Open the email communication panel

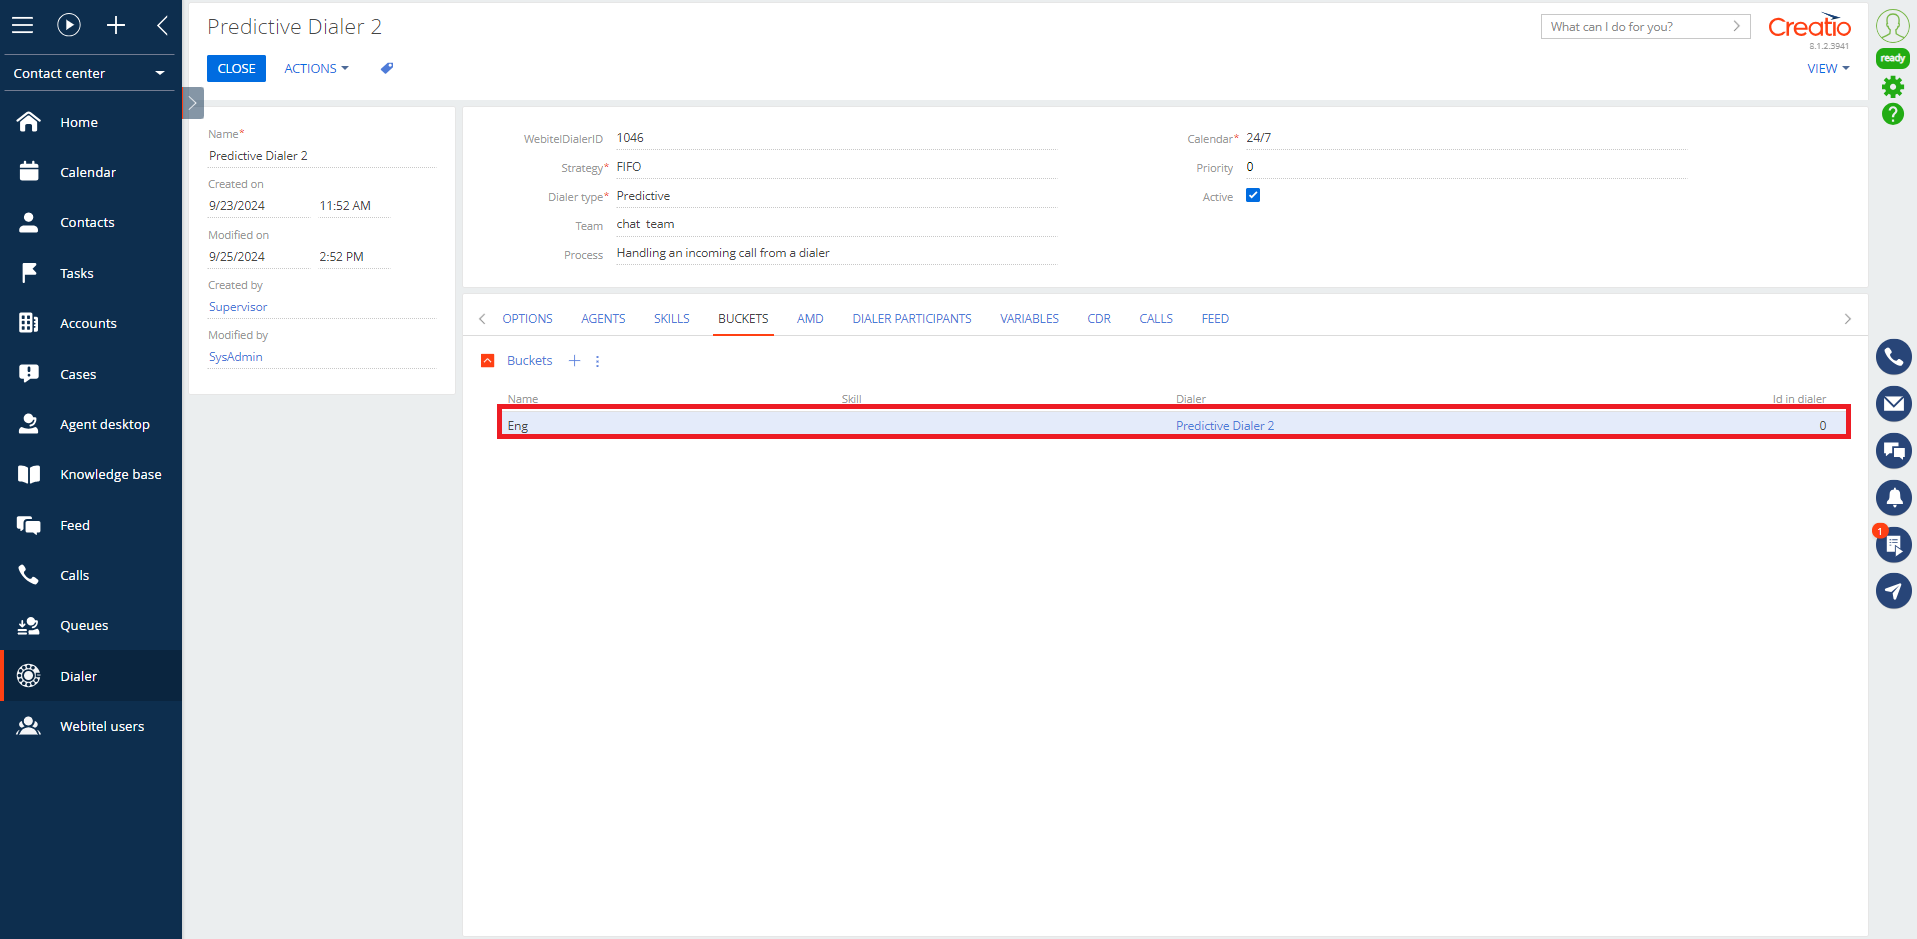pyautogui.click(x=1893, y=404)
